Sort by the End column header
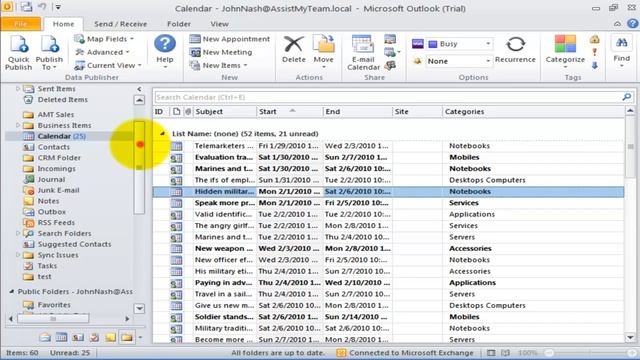This screenshot has height=360, width=640. point(357,111)
